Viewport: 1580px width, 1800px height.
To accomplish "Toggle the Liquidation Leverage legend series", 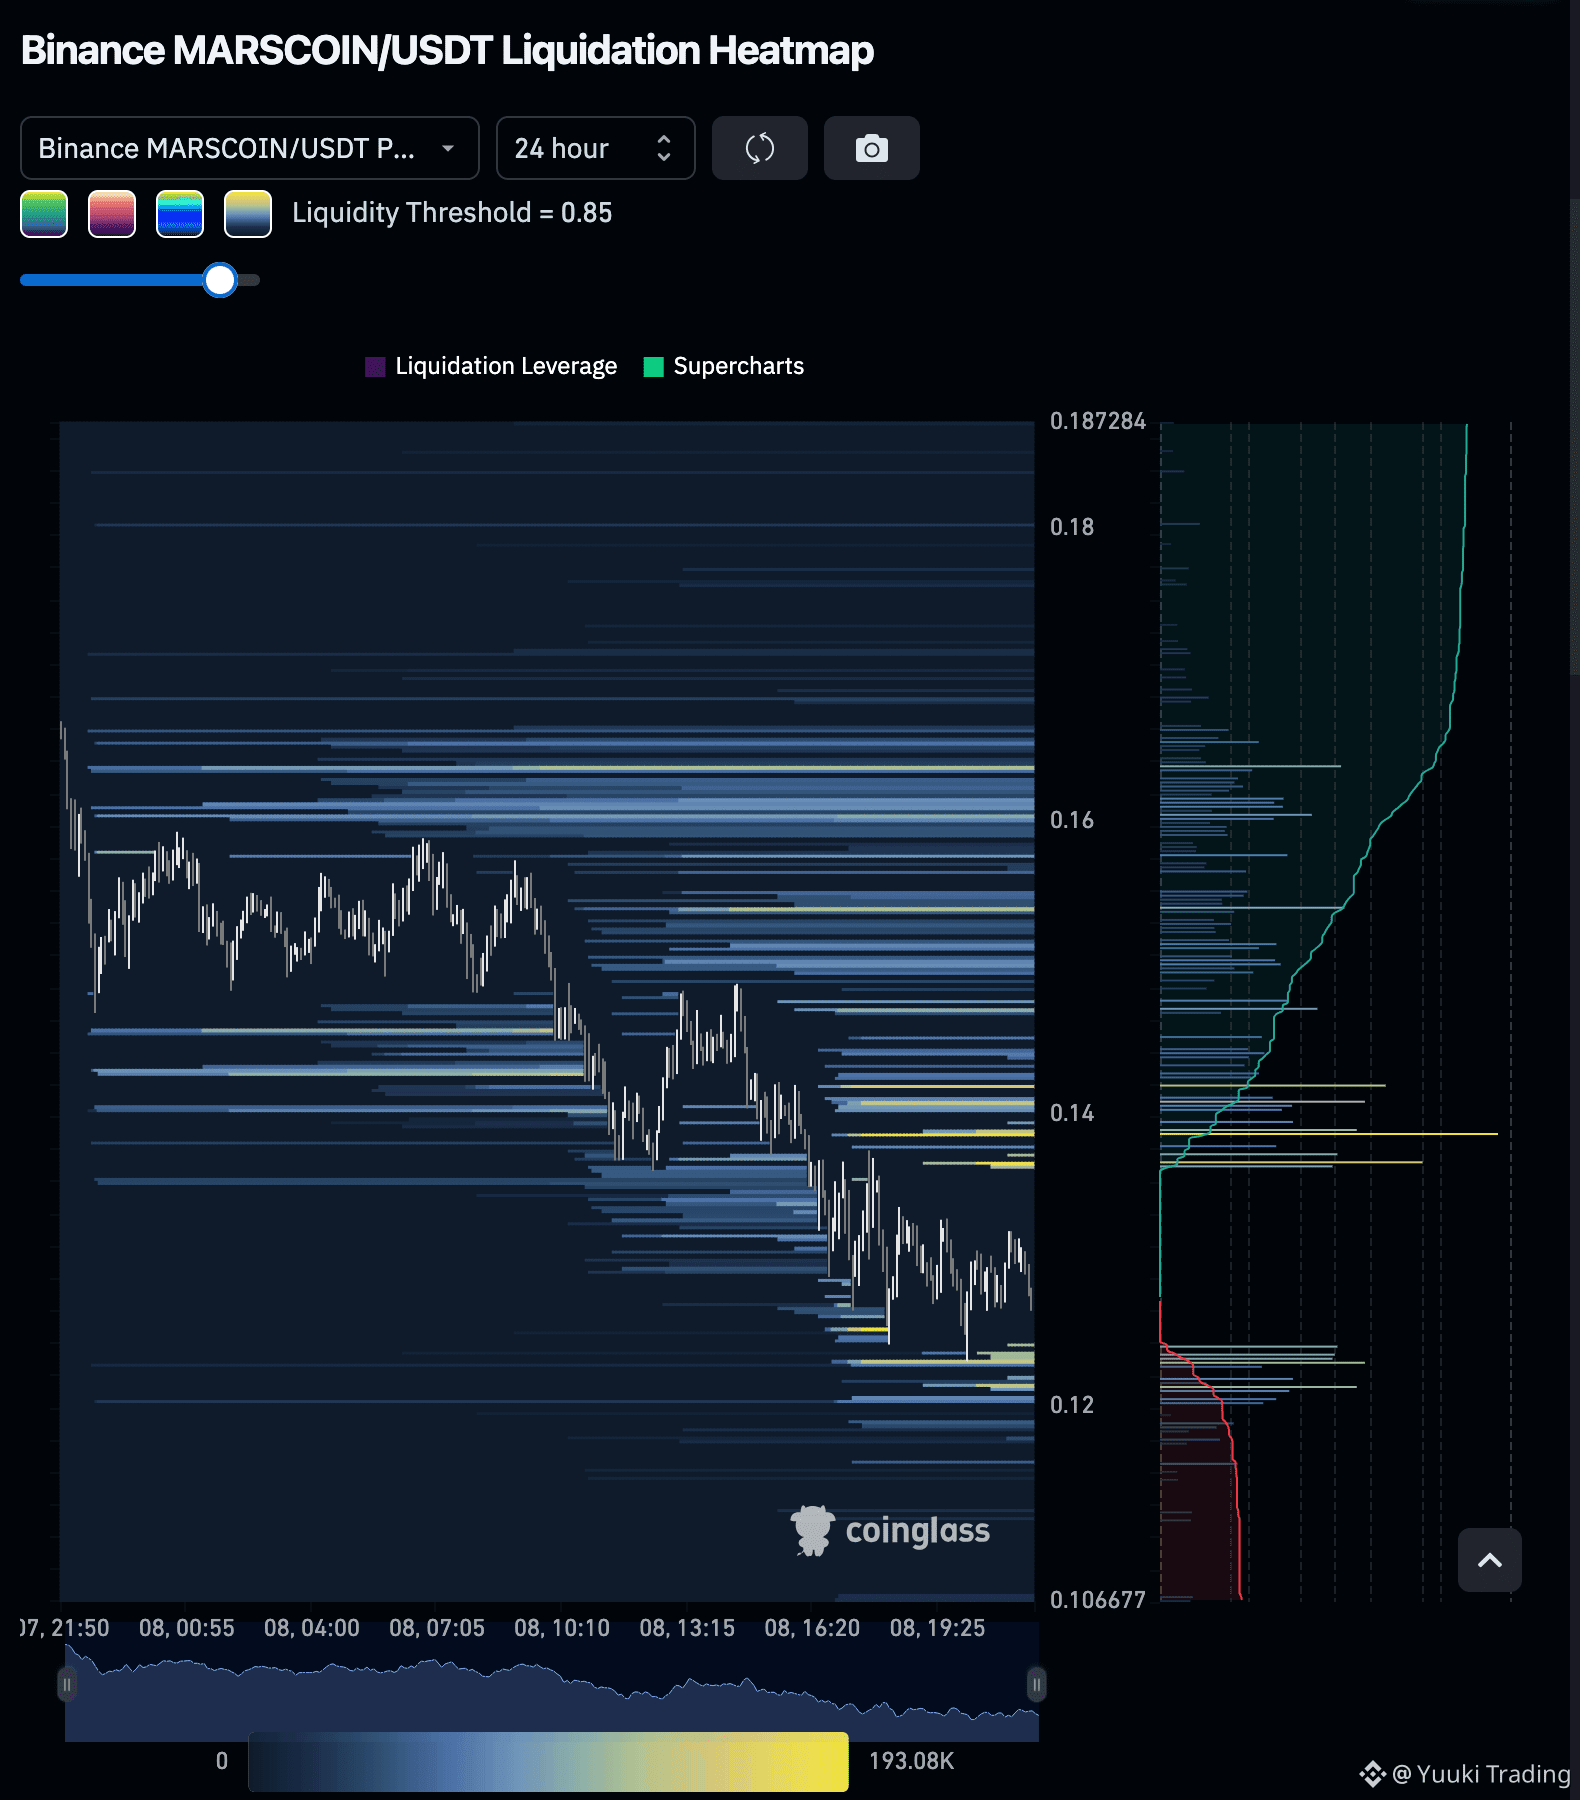I will (491, 366).
